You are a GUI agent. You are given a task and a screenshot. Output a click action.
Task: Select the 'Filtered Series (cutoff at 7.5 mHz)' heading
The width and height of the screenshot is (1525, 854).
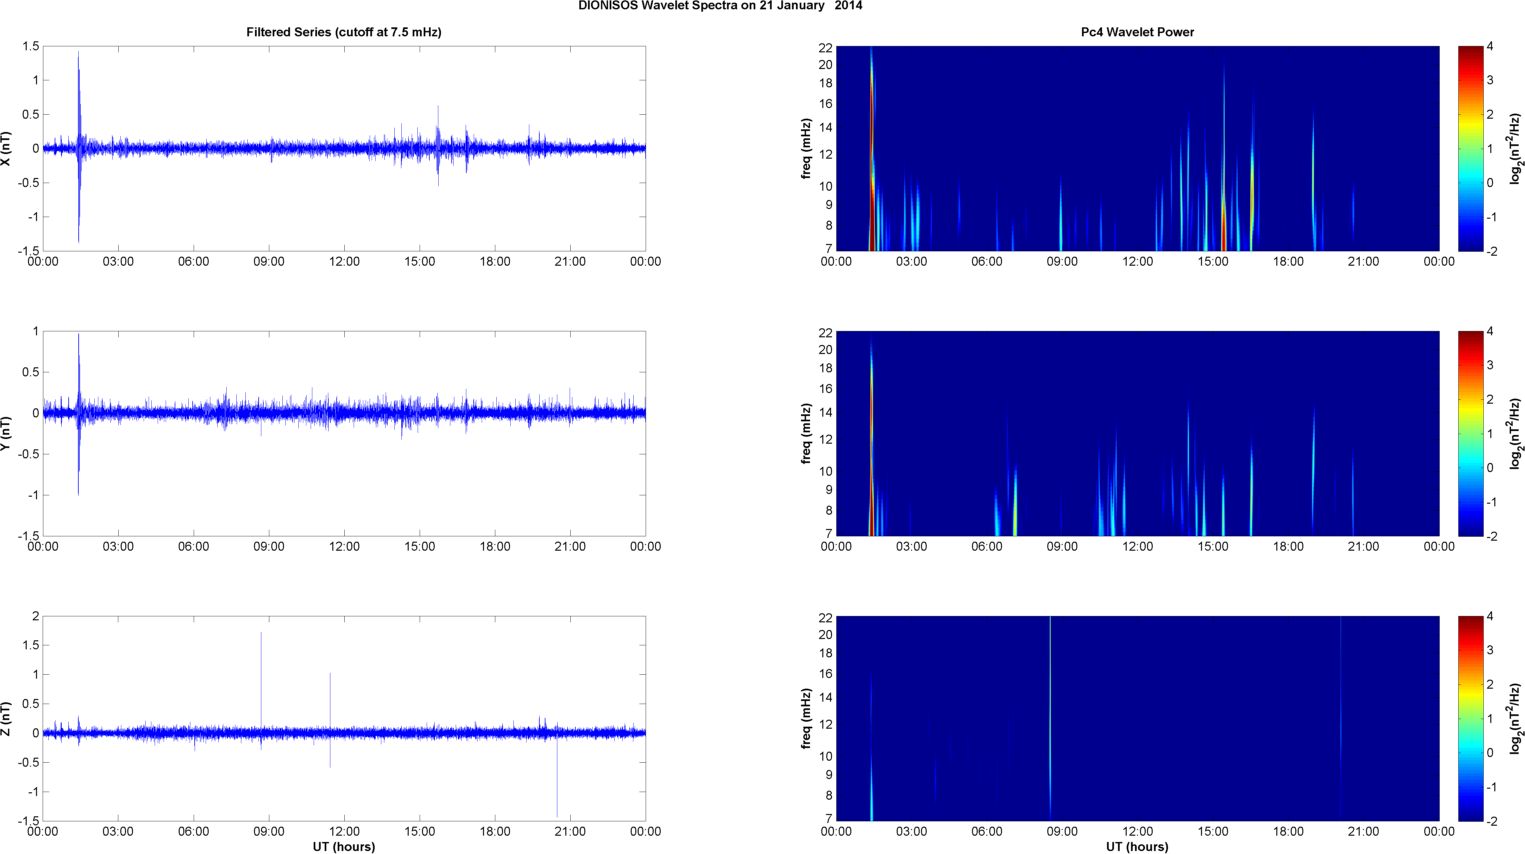pos(344,32)
